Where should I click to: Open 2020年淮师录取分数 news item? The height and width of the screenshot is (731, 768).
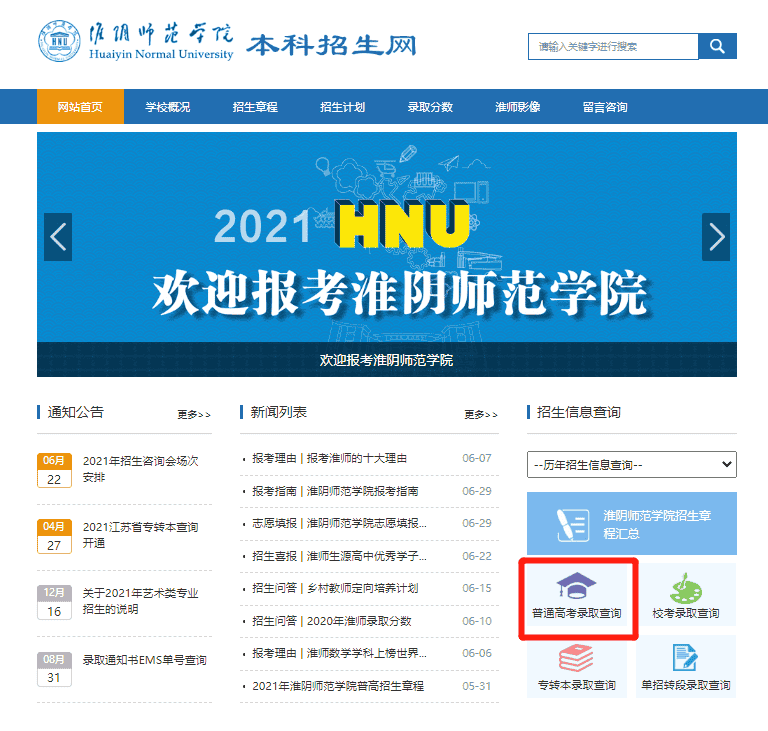[x=332, y=621]
